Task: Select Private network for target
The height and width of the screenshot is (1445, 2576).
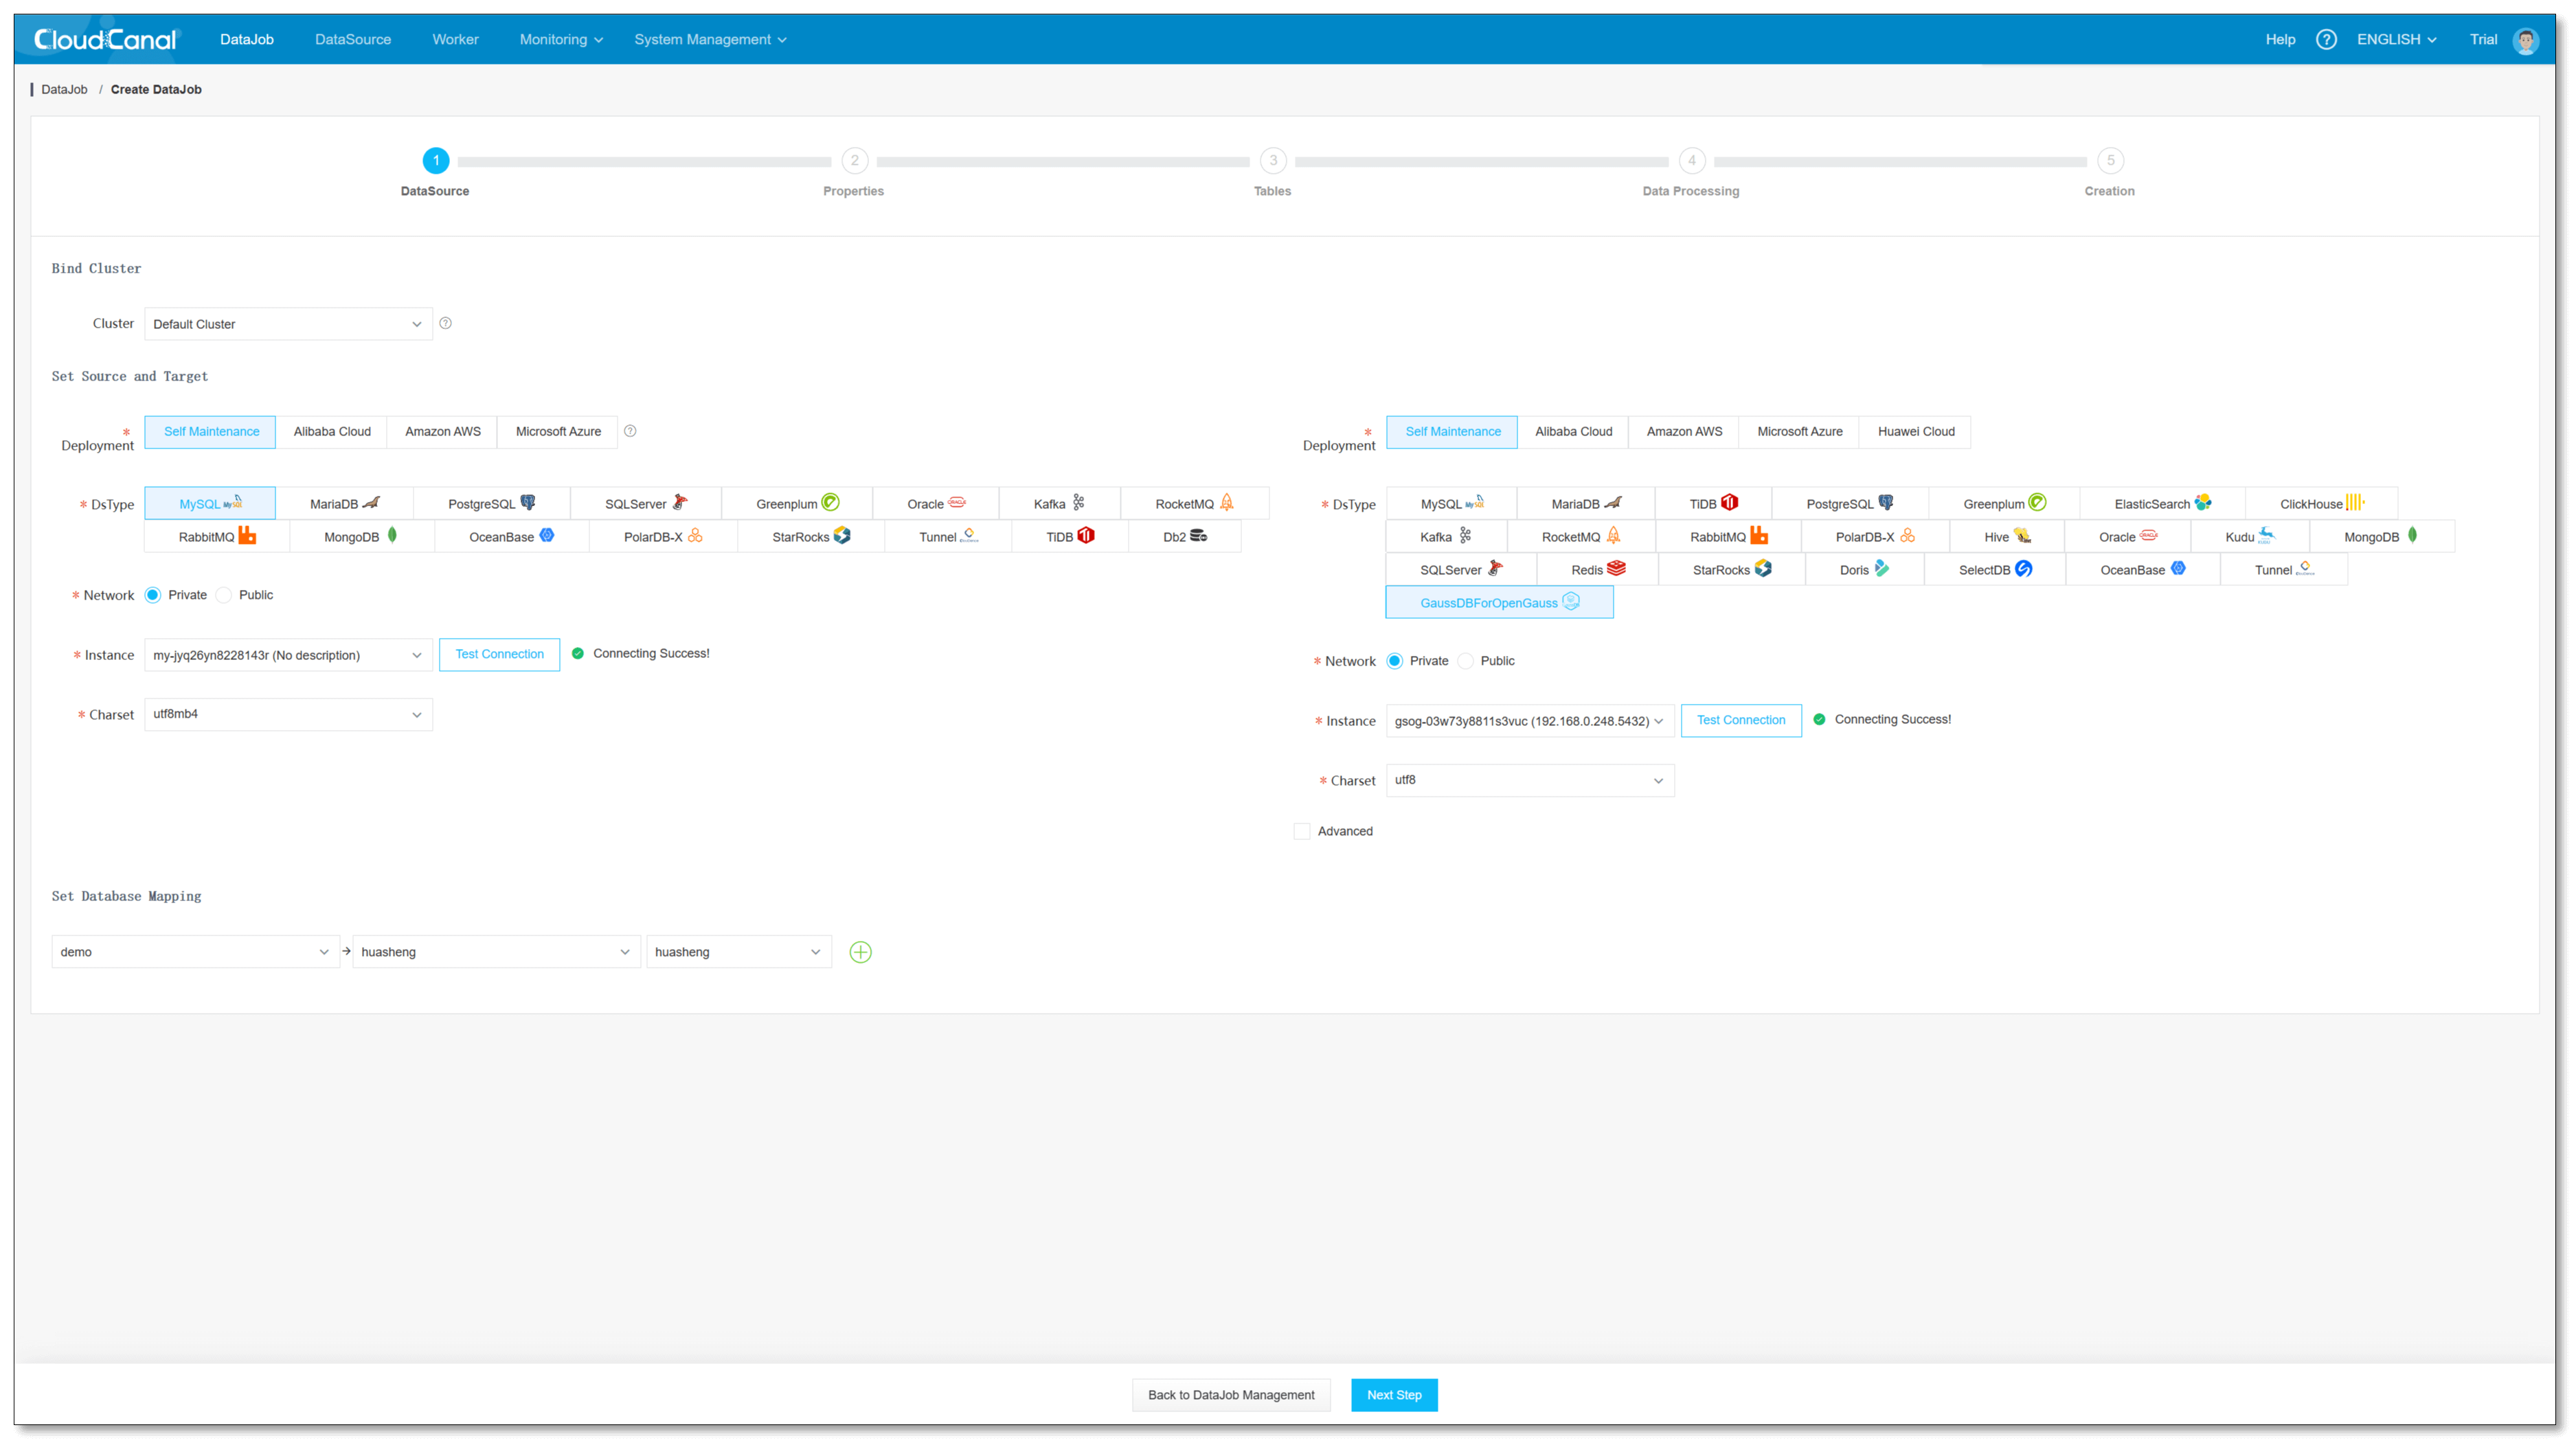Action: (x=1394, y=661)
